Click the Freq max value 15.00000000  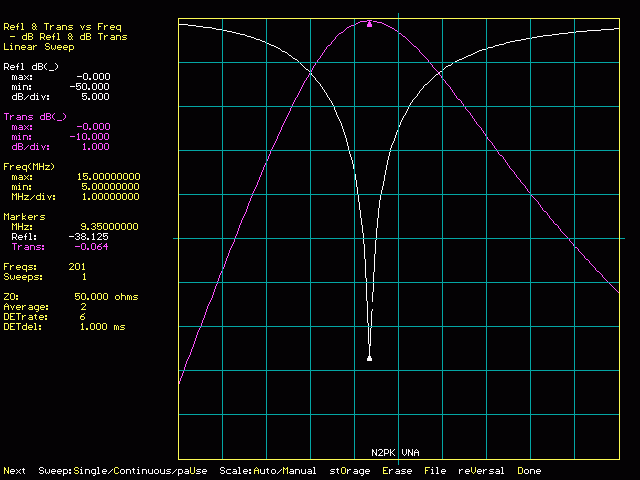109,177
